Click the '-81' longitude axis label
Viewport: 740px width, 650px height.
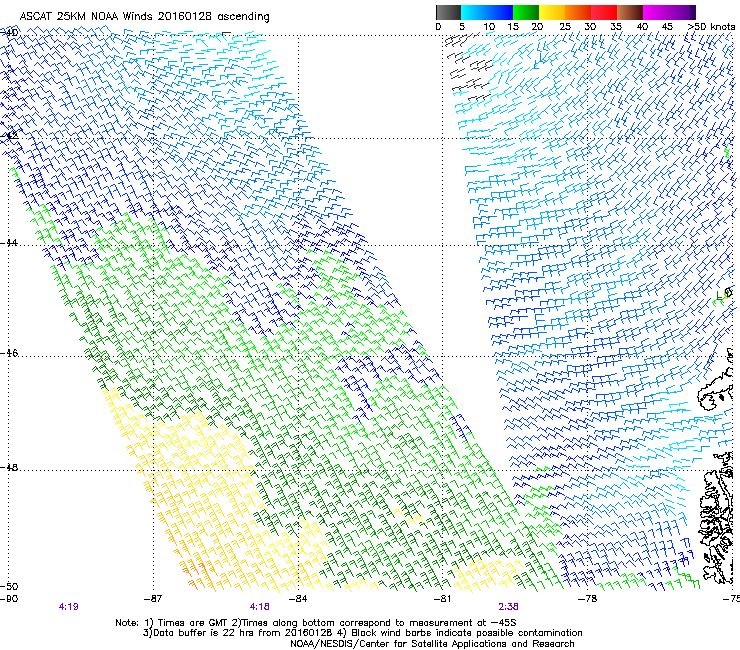443,599
